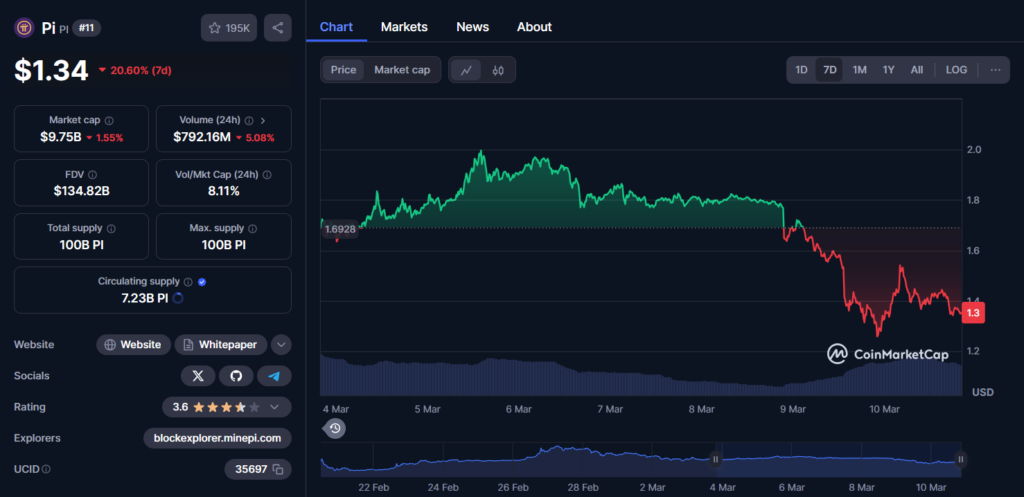Open the Circulating supply info icon
1024x497 pixels.
188,282
